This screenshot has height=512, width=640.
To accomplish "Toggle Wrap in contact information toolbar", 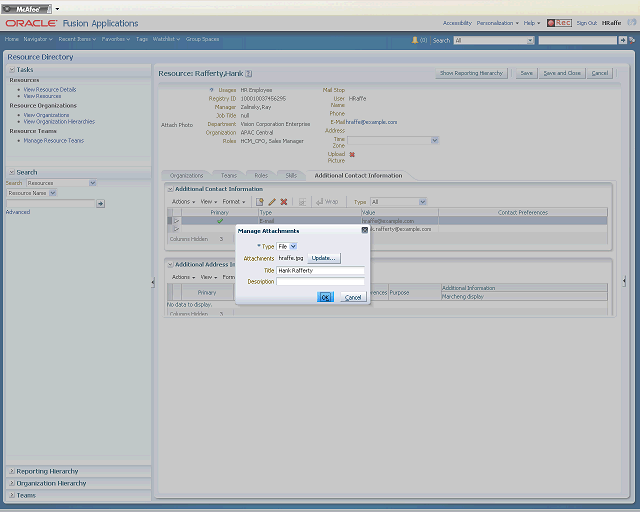I will click(x=327, y=202).
